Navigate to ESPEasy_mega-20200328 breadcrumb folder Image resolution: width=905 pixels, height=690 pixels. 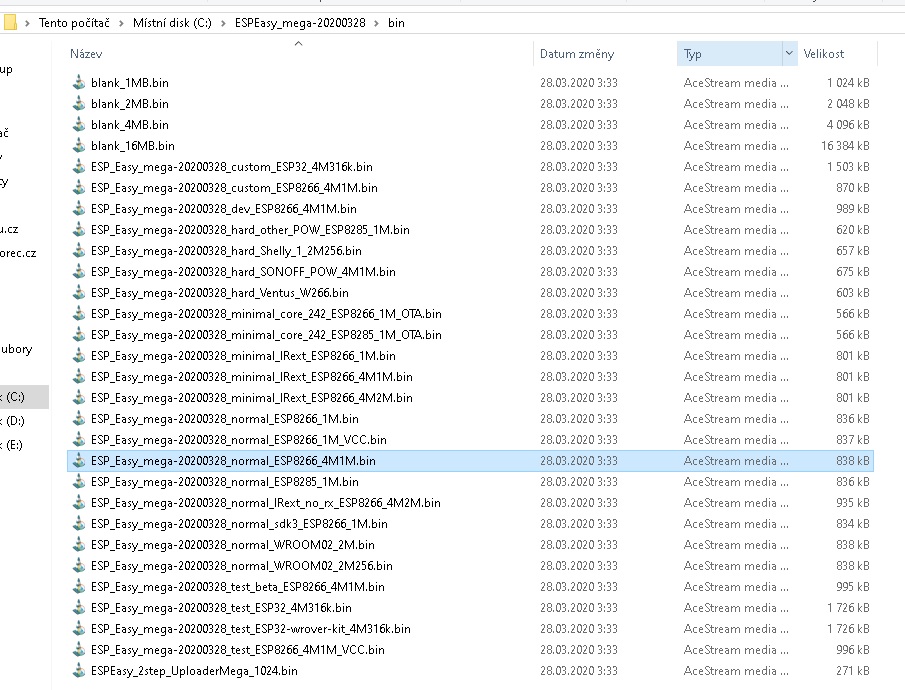pyautogui.click(x=300, y=23)
